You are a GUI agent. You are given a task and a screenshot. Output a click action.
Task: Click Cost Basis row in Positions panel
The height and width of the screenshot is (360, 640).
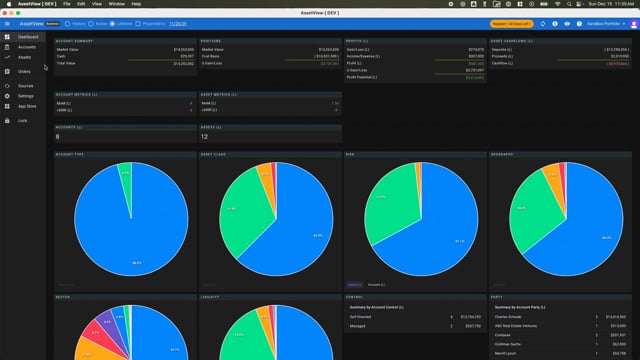coord(270,56)
